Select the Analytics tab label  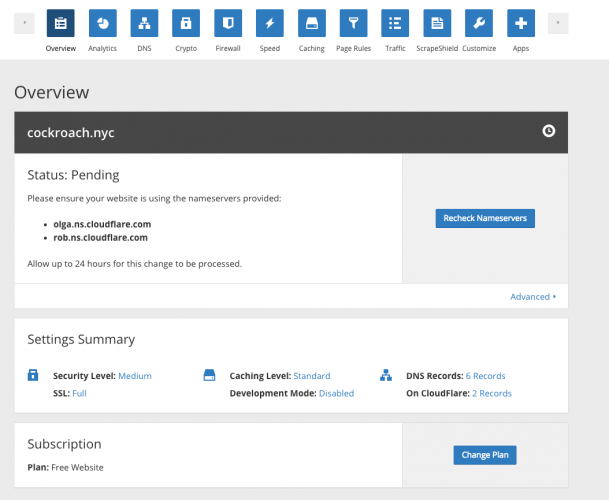pyautogui.click(x=103, y=49)
